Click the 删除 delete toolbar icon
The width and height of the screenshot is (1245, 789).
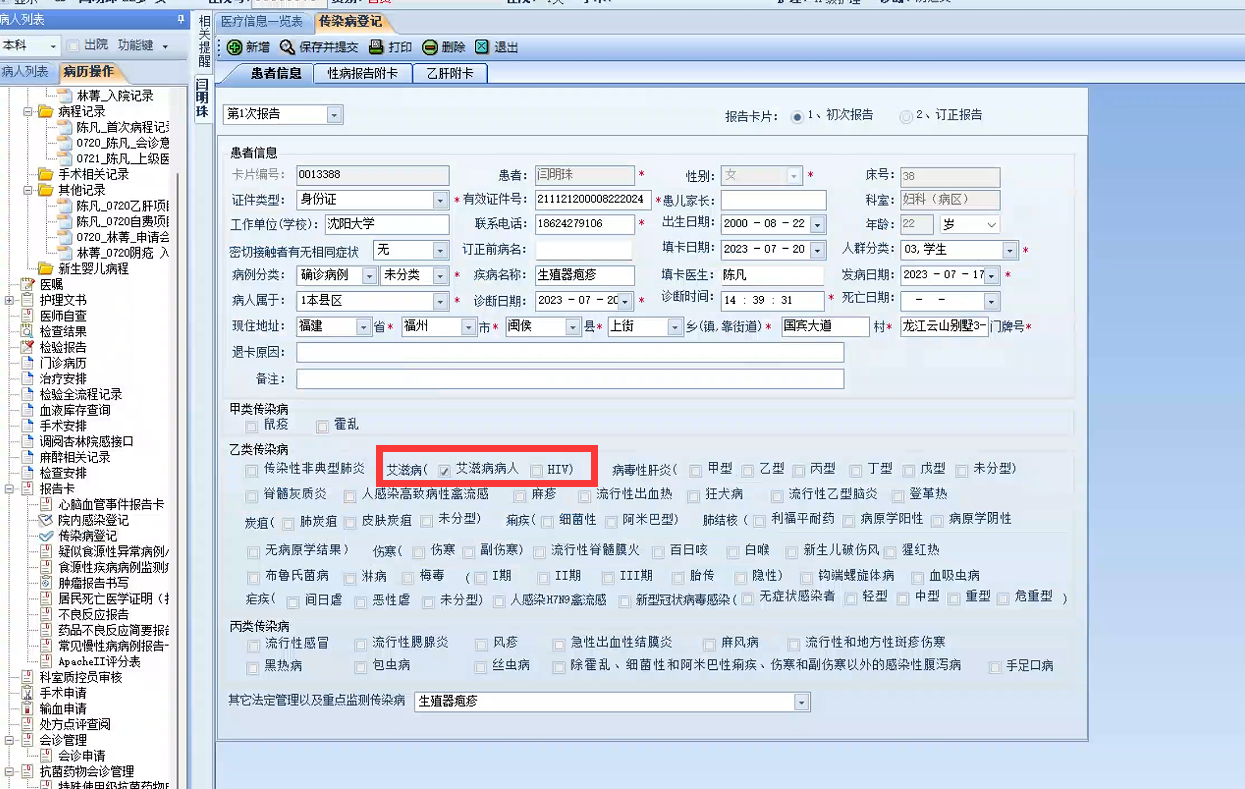pyautogui.click(x=429, y=47)
